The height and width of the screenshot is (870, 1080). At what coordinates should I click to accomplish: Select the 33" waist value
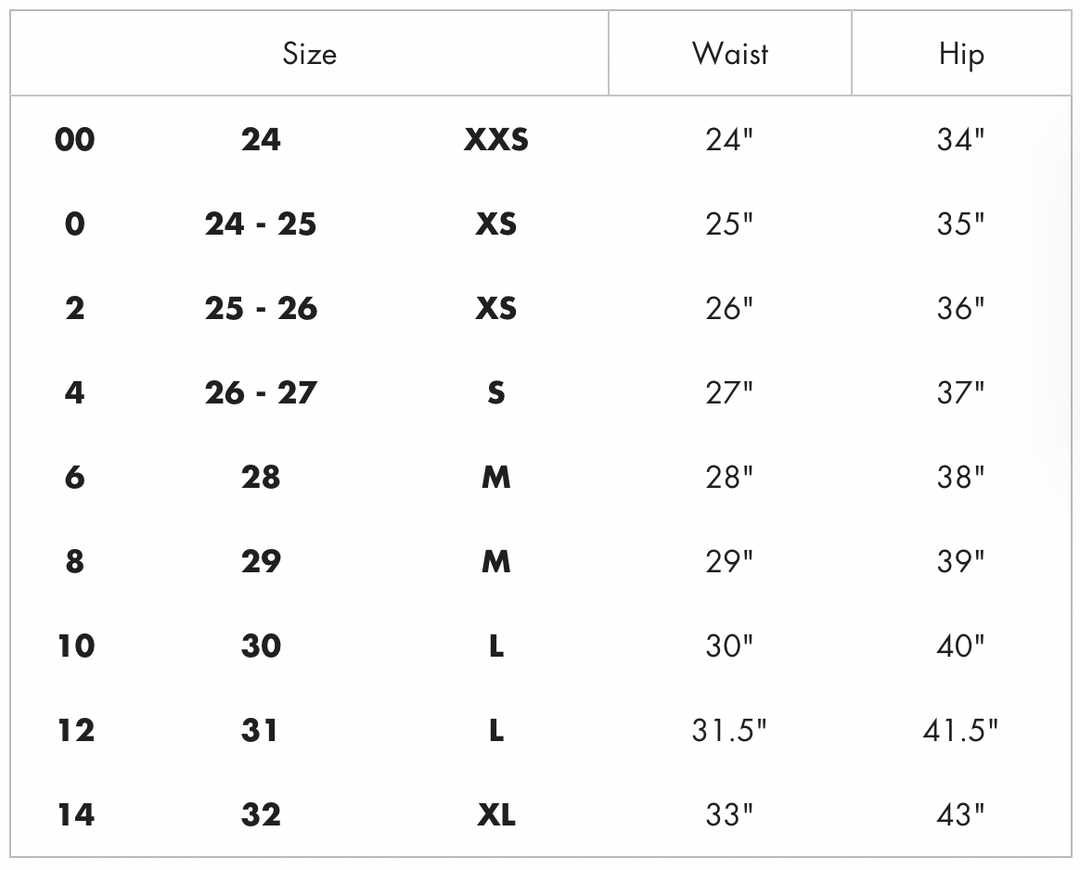coord(729,816)
